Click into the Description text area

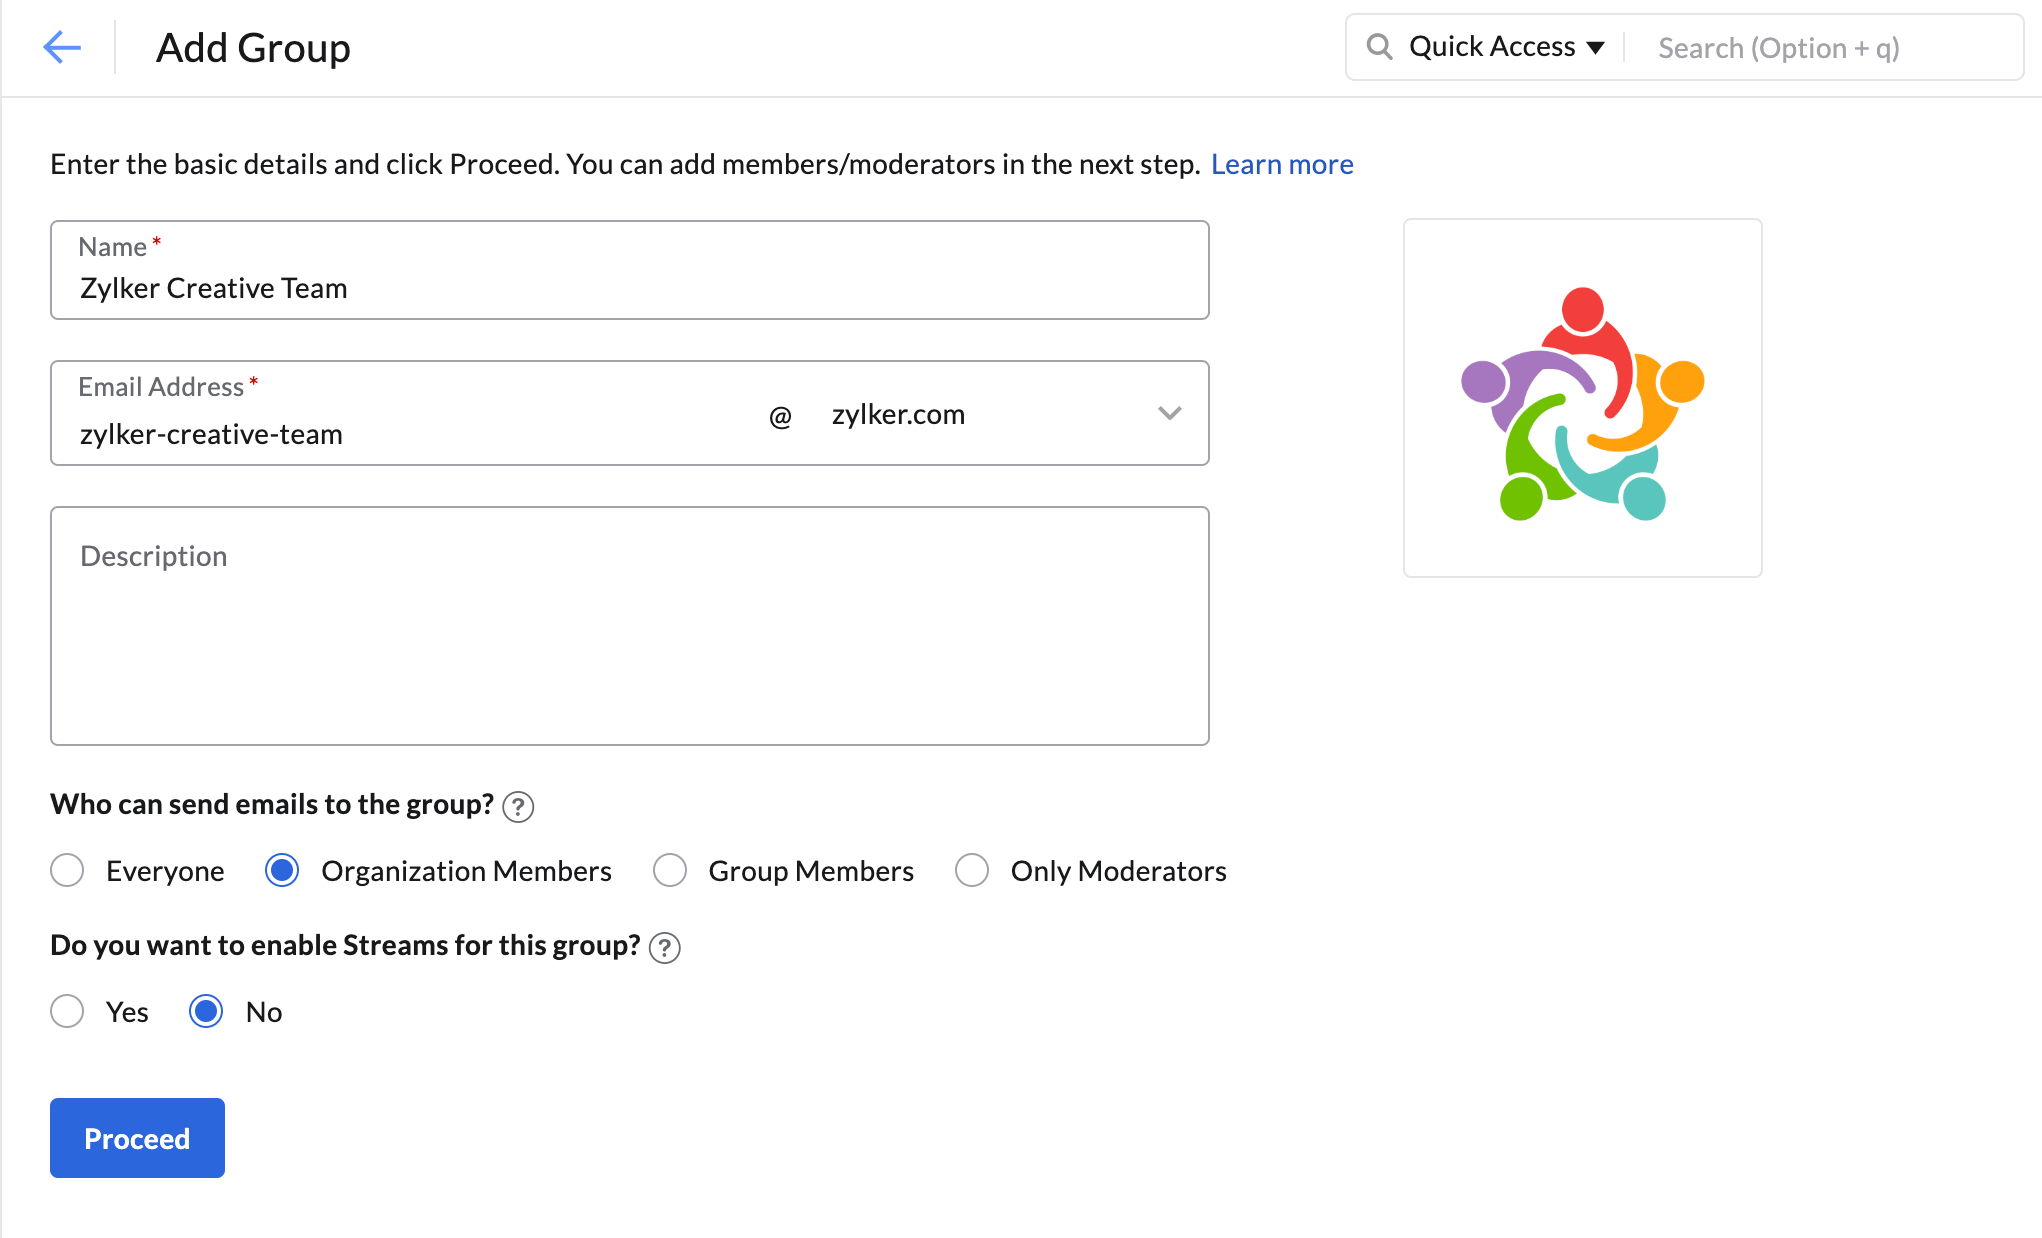(x=630, y=626)
